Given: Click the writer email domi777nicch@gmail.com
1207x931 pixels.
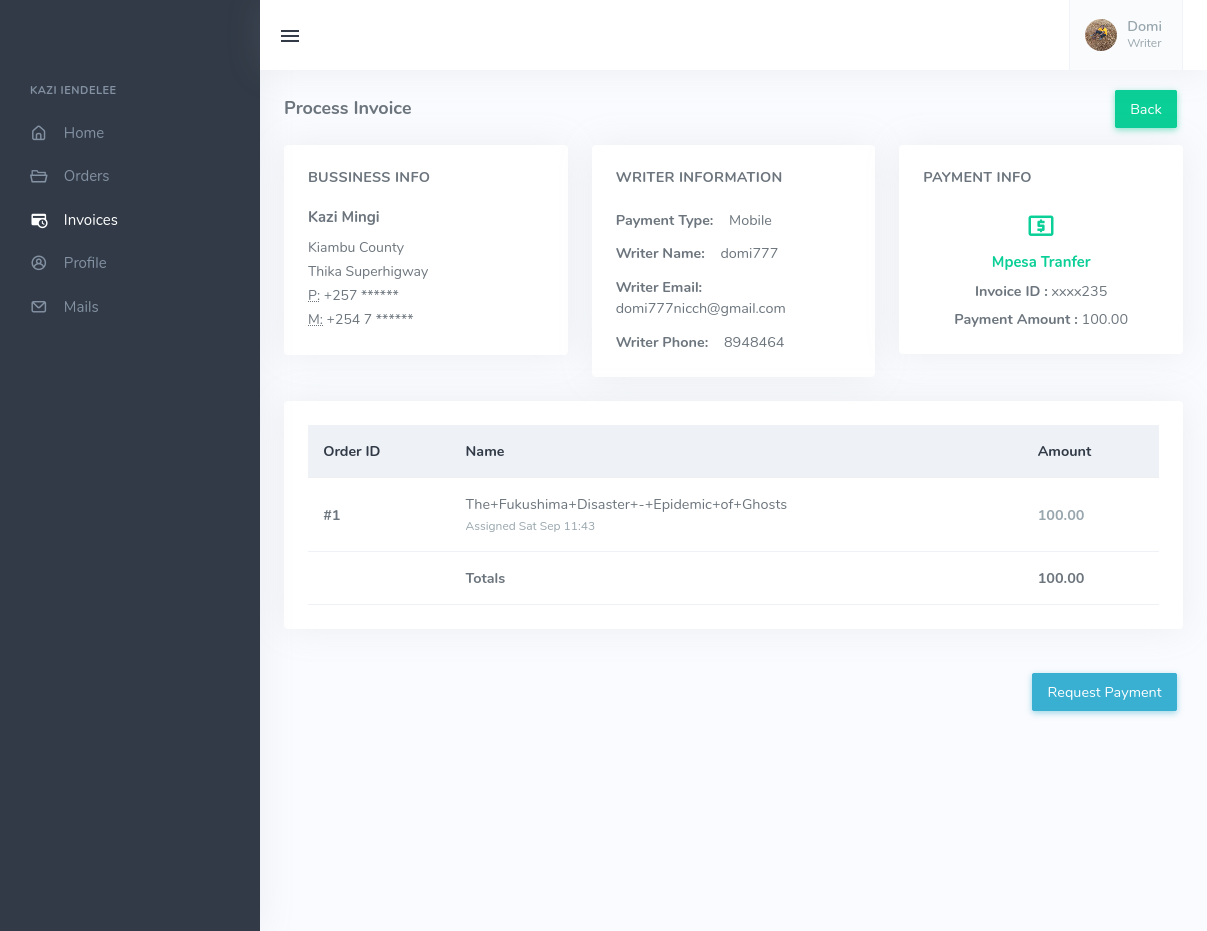Looking at the screenshot, I should 700,309.
